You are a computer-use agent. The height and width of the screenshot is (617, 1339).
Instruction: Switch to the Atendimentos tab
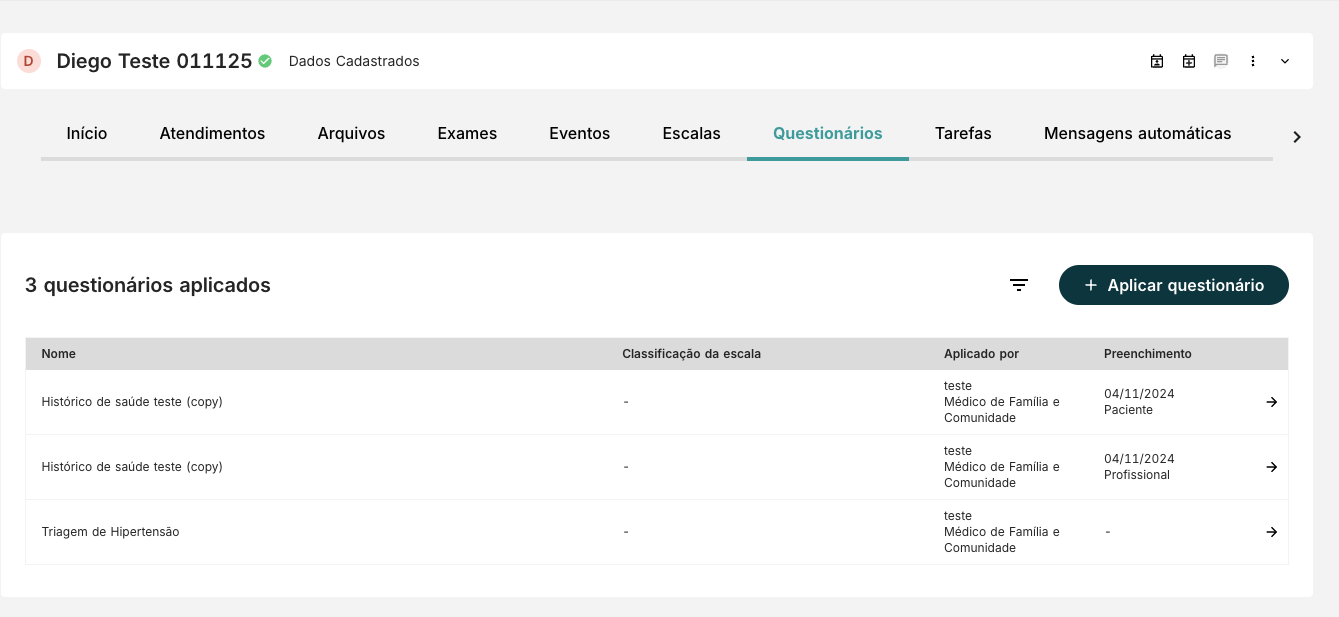tap(212, 133)
